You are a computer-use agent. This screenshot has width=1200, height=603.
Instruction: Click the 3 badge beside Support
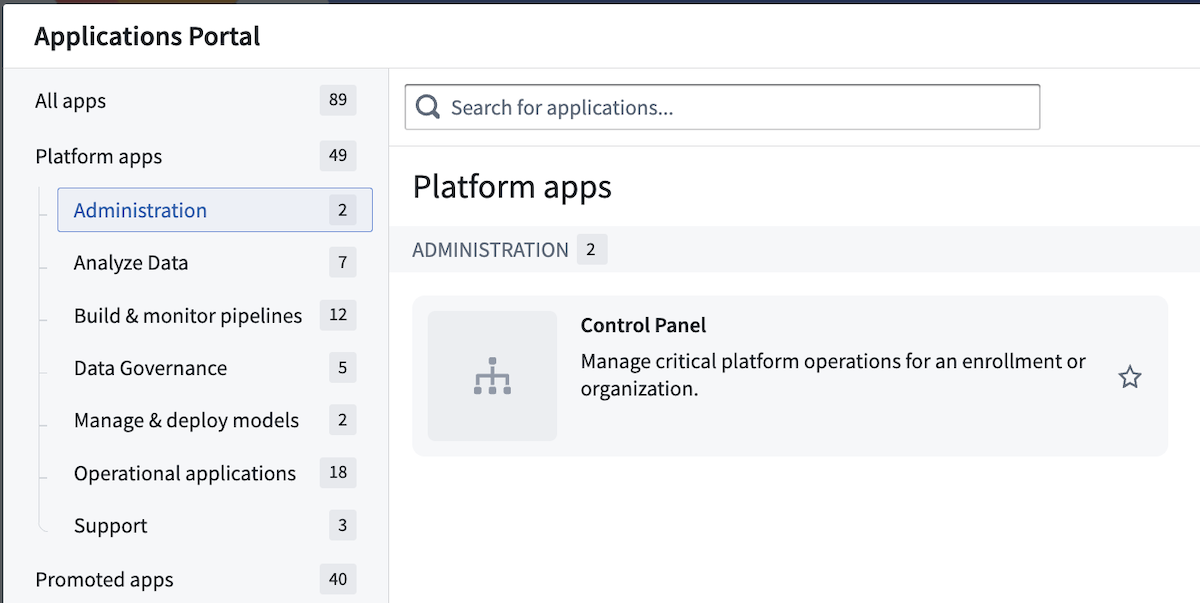[x=342, y=525]
